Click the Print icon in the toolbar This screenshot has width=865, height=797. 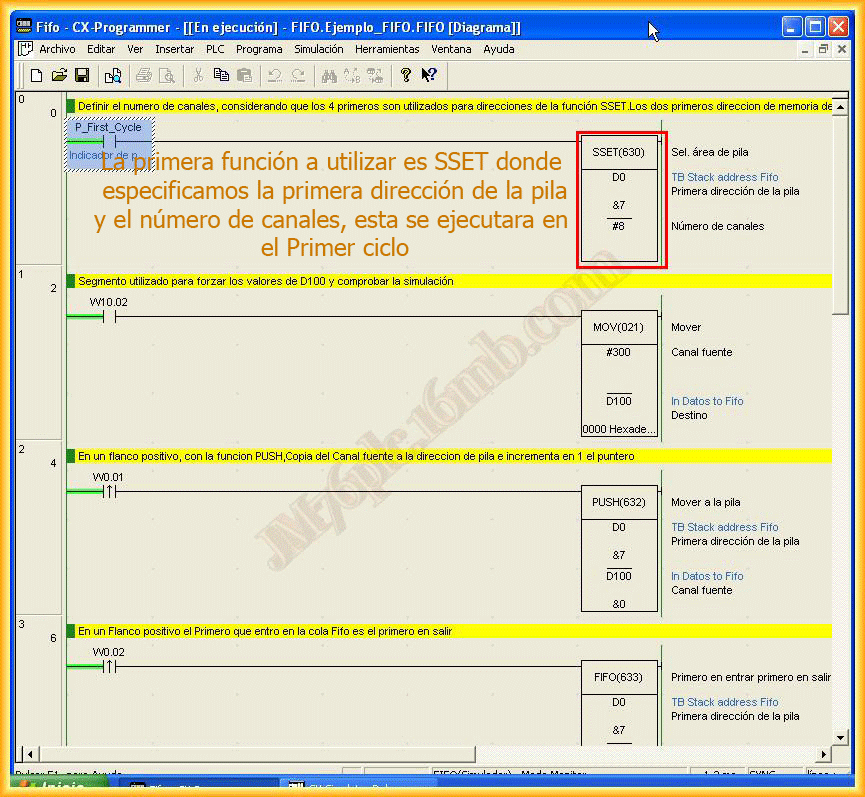pyautogui.click(x=143, y=75)
